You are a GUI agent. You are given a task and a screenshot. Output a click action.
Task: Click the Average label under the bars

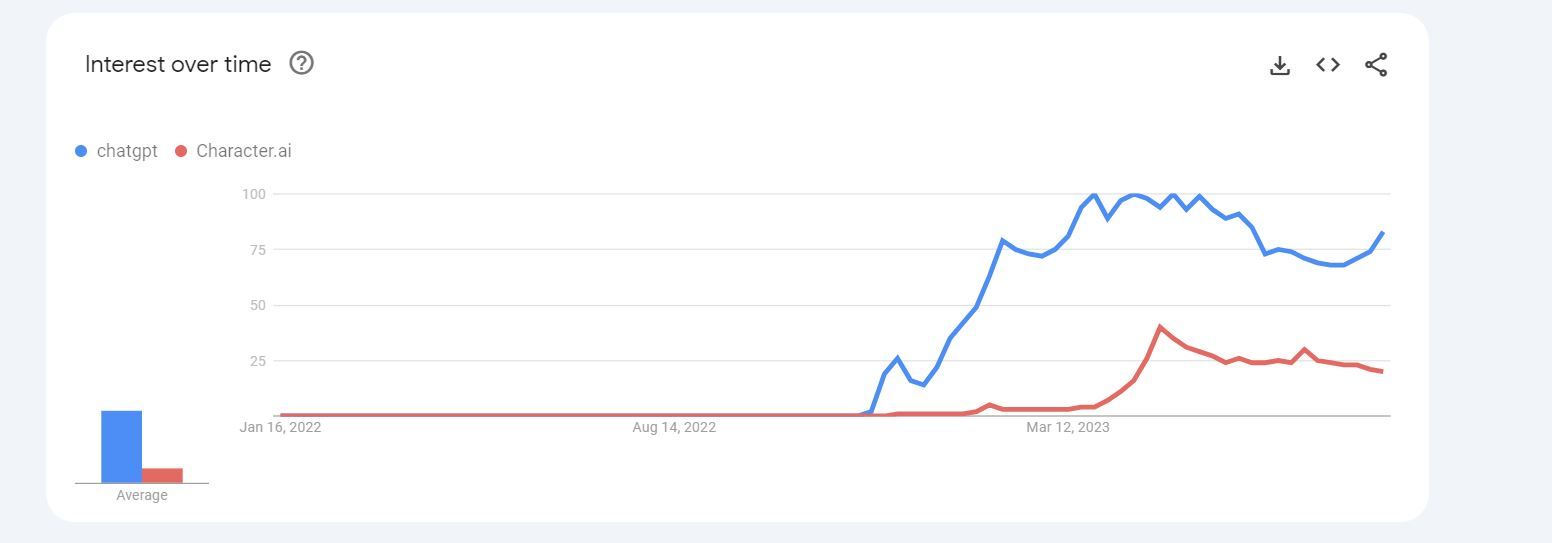tap(142, 496)
